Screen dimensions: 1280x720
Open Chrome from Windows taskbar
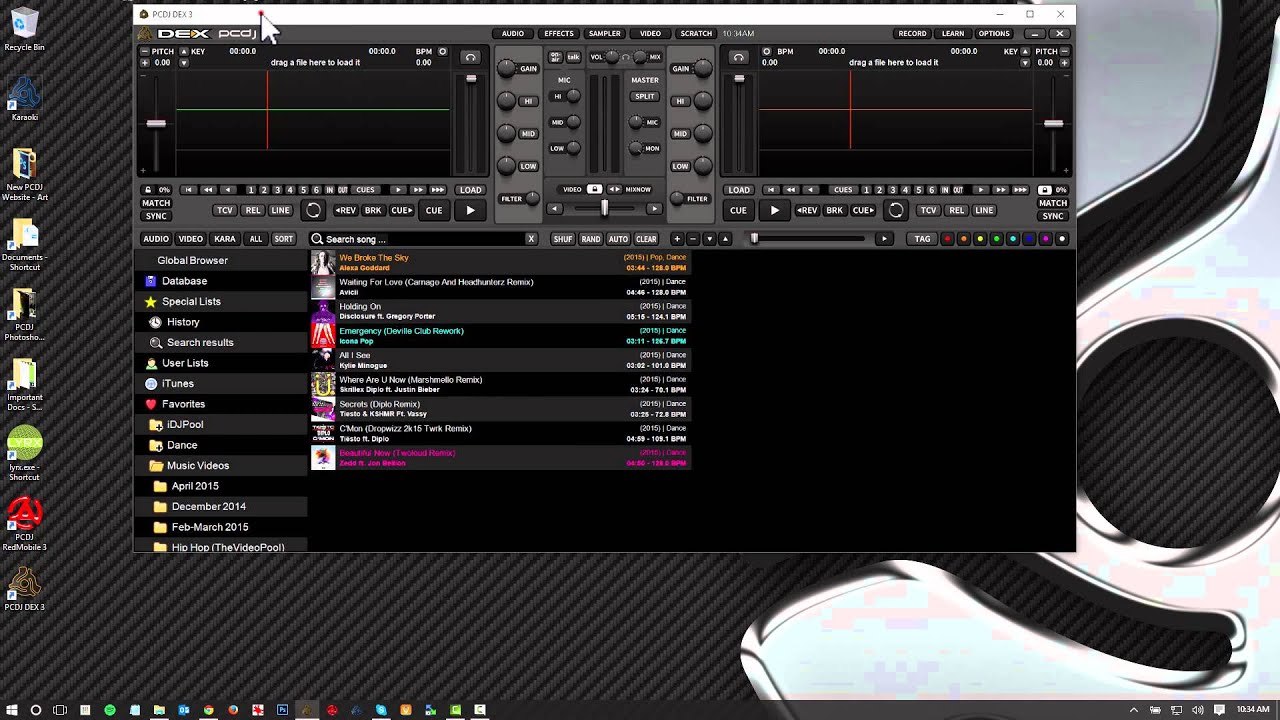click(x=208, y=710)
